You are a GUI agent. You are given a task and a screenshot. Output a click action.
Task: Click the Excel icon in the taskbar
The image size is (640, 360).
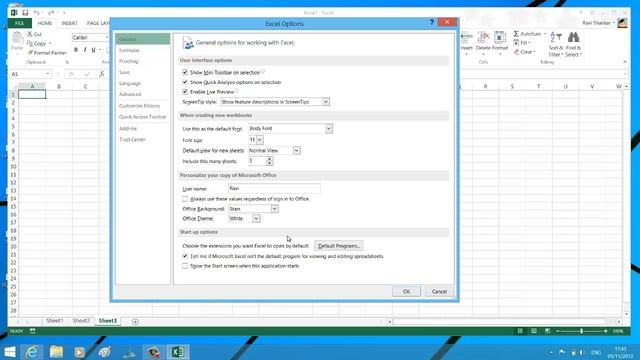tap(178, 352)
